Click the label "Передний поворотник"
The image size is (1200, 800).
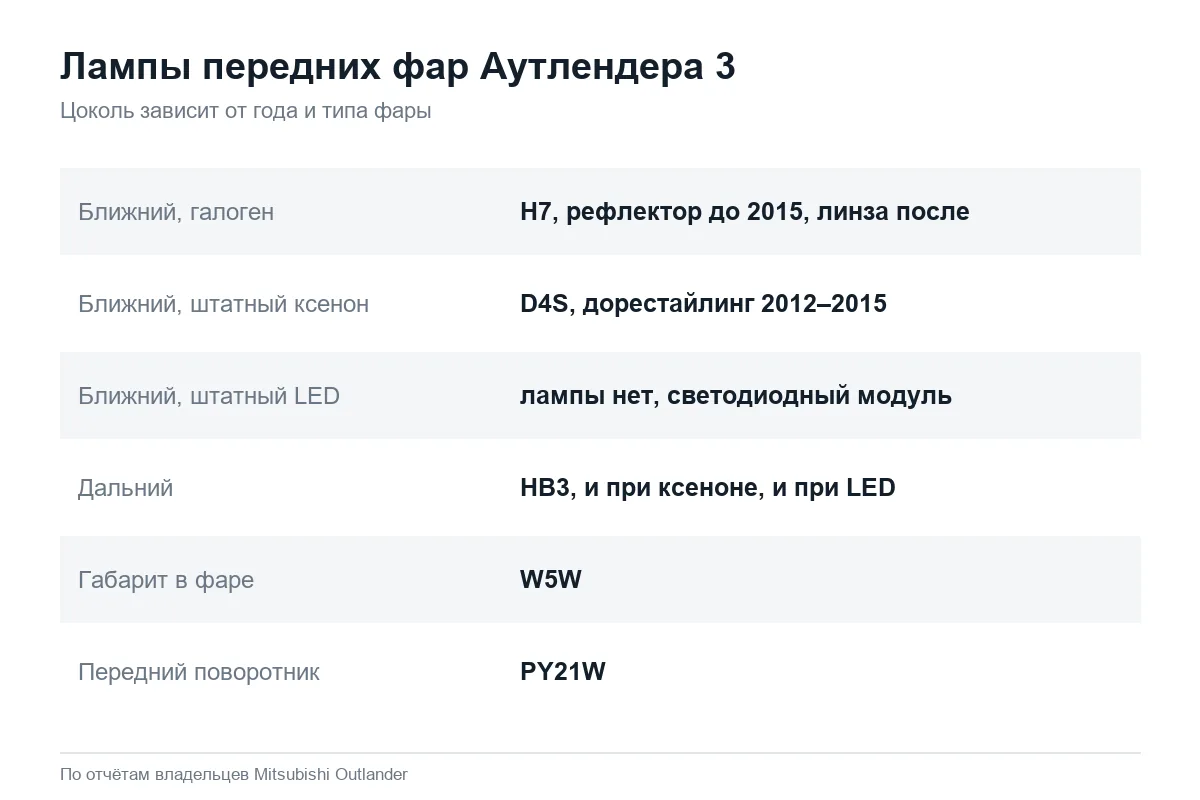tap(199, 672)
